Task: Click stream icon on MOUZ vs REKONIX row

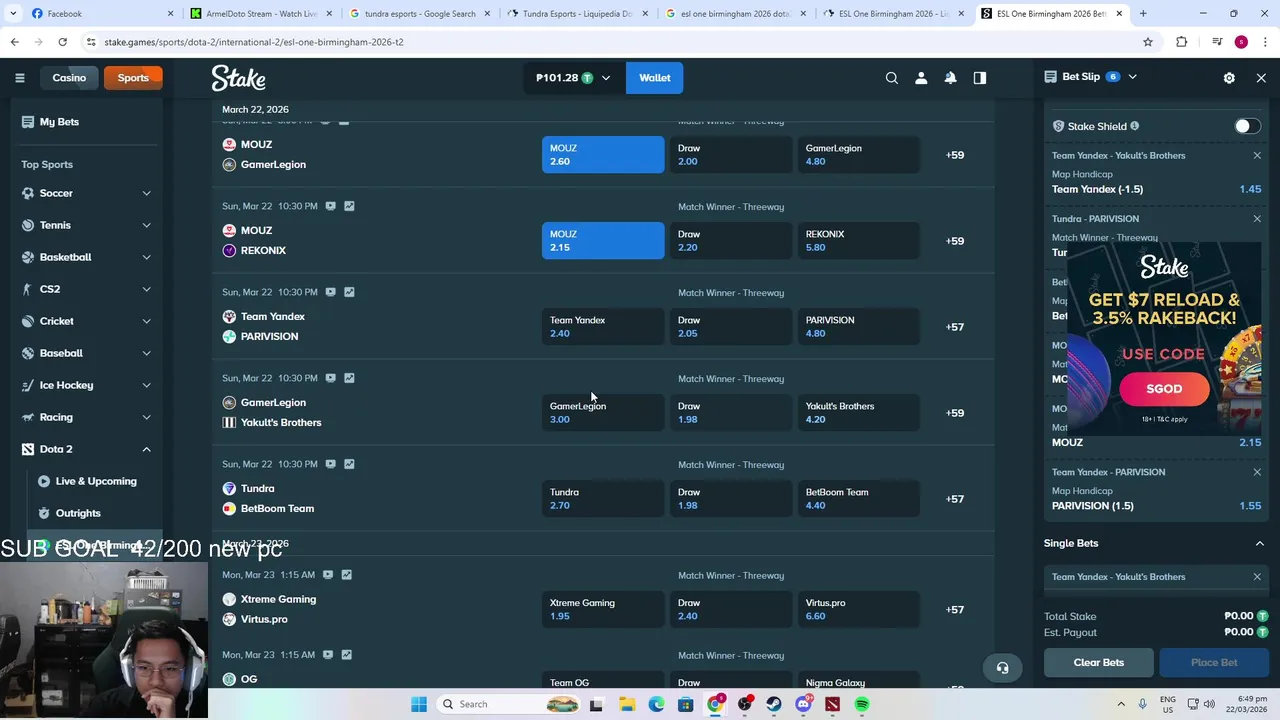Action: coord(330,206)
